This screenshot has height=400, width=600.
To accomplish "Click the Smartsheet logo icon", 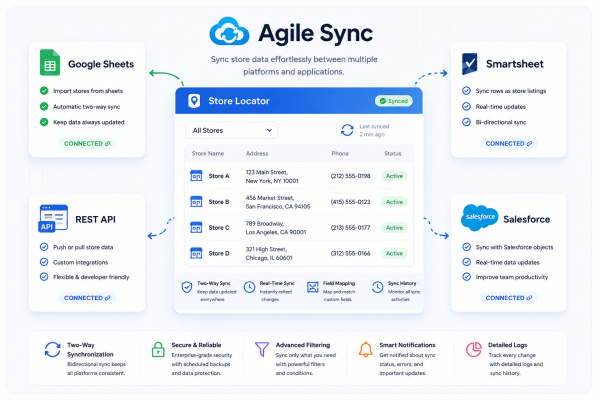I will (x=470, y=64).
